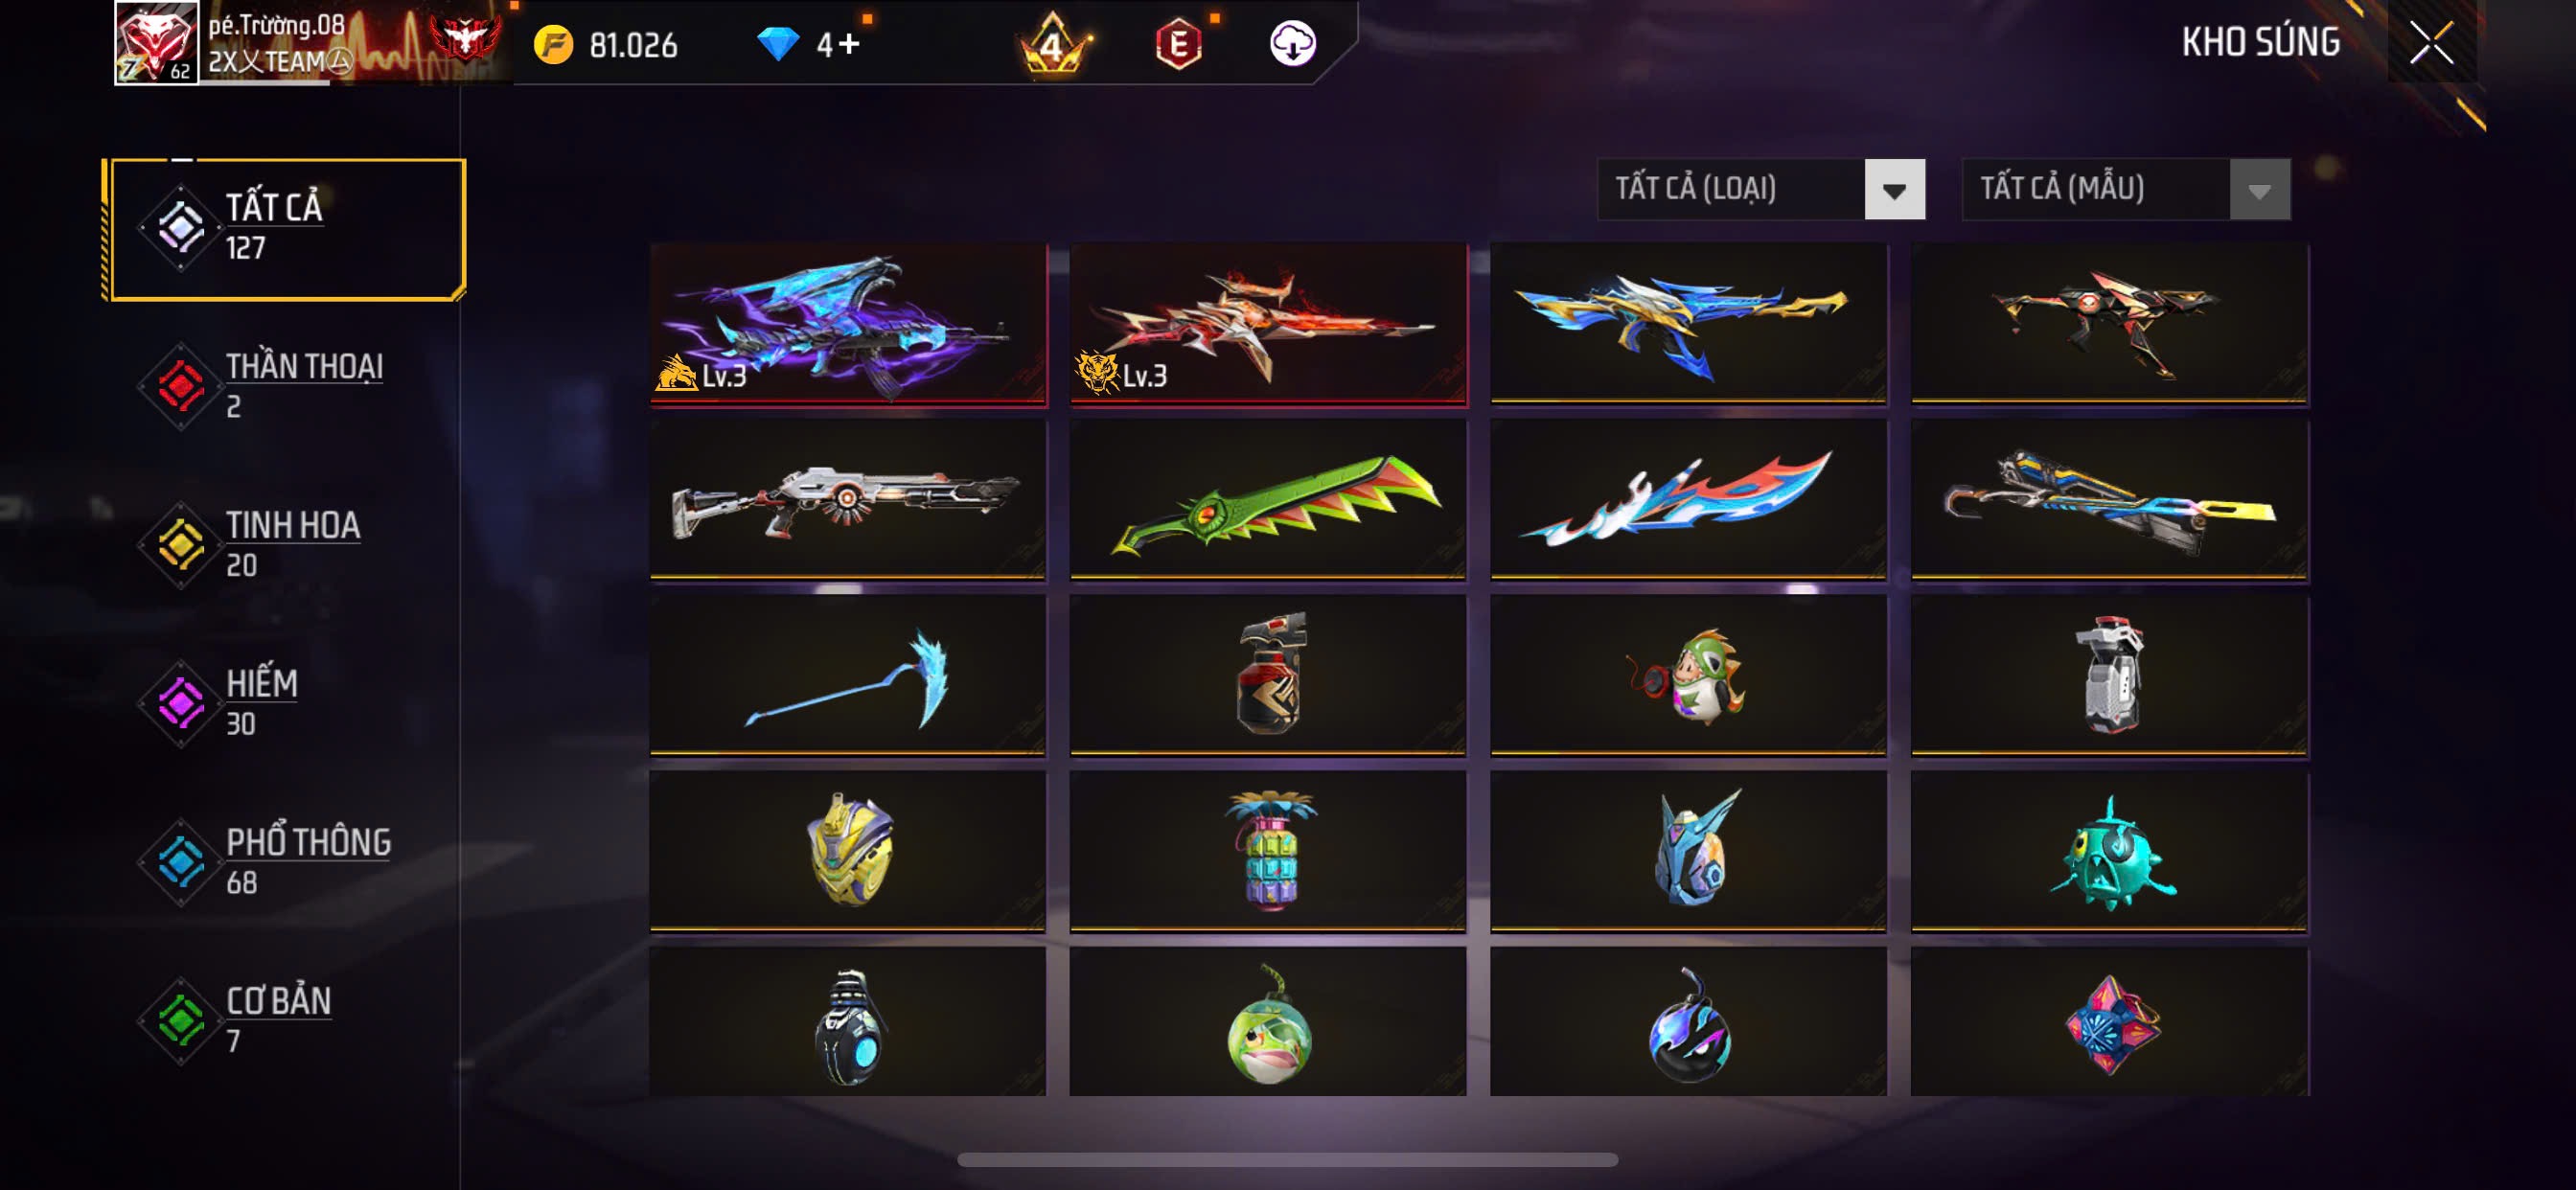Tap the blue diamond currency icon
The image size is (2576, 1190).
point(777,44)
